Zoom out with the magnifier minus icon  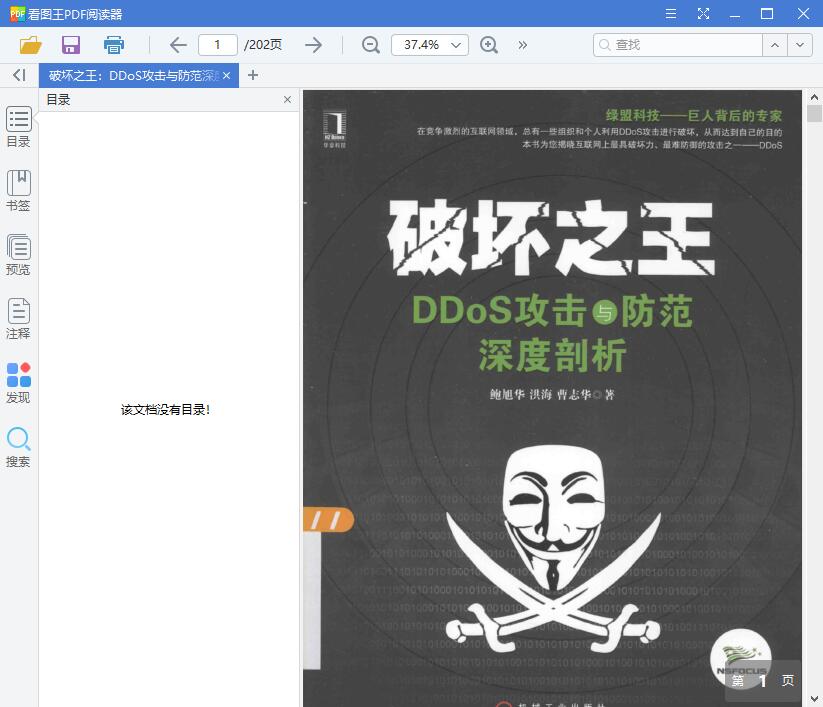[x=370, y=45]
